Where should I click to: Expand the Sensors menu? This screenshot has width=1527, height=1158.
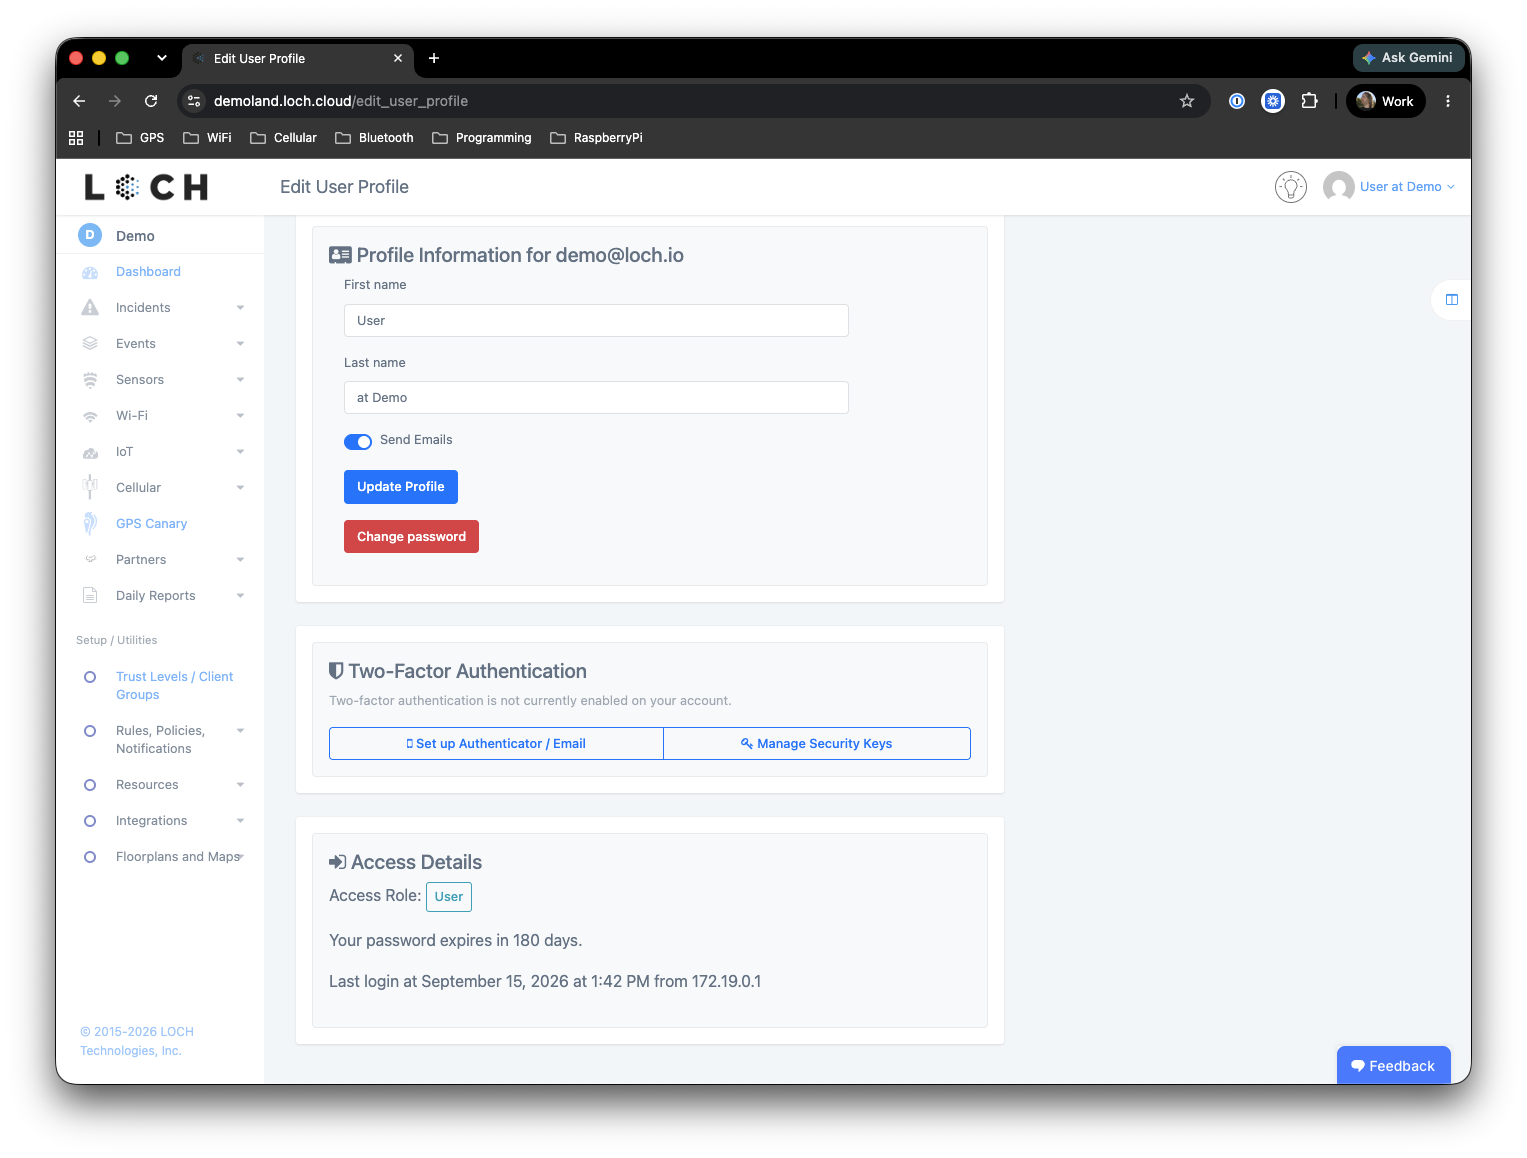pos(240,380)
